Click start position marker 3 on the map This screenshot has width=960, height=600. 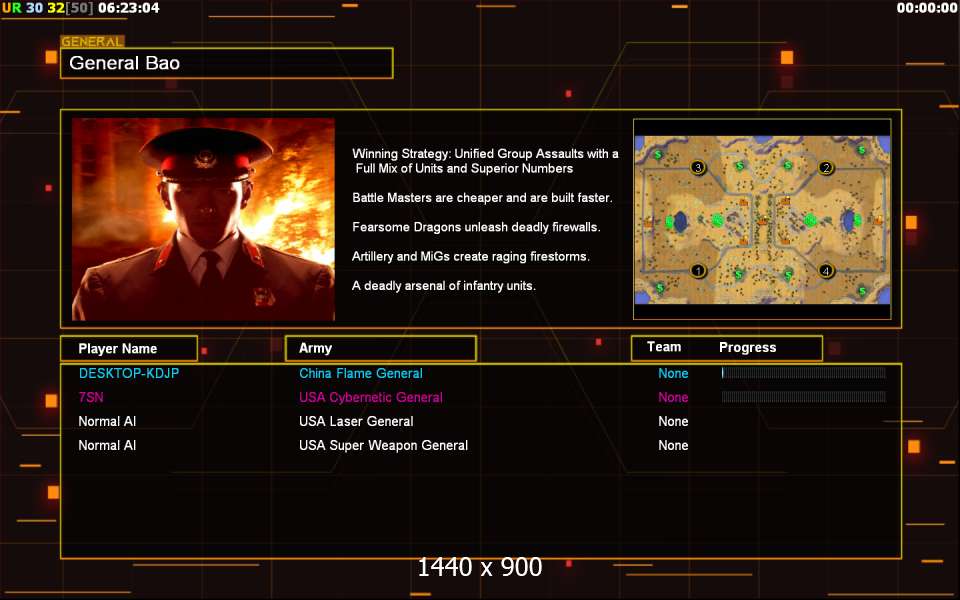point(698,167)
